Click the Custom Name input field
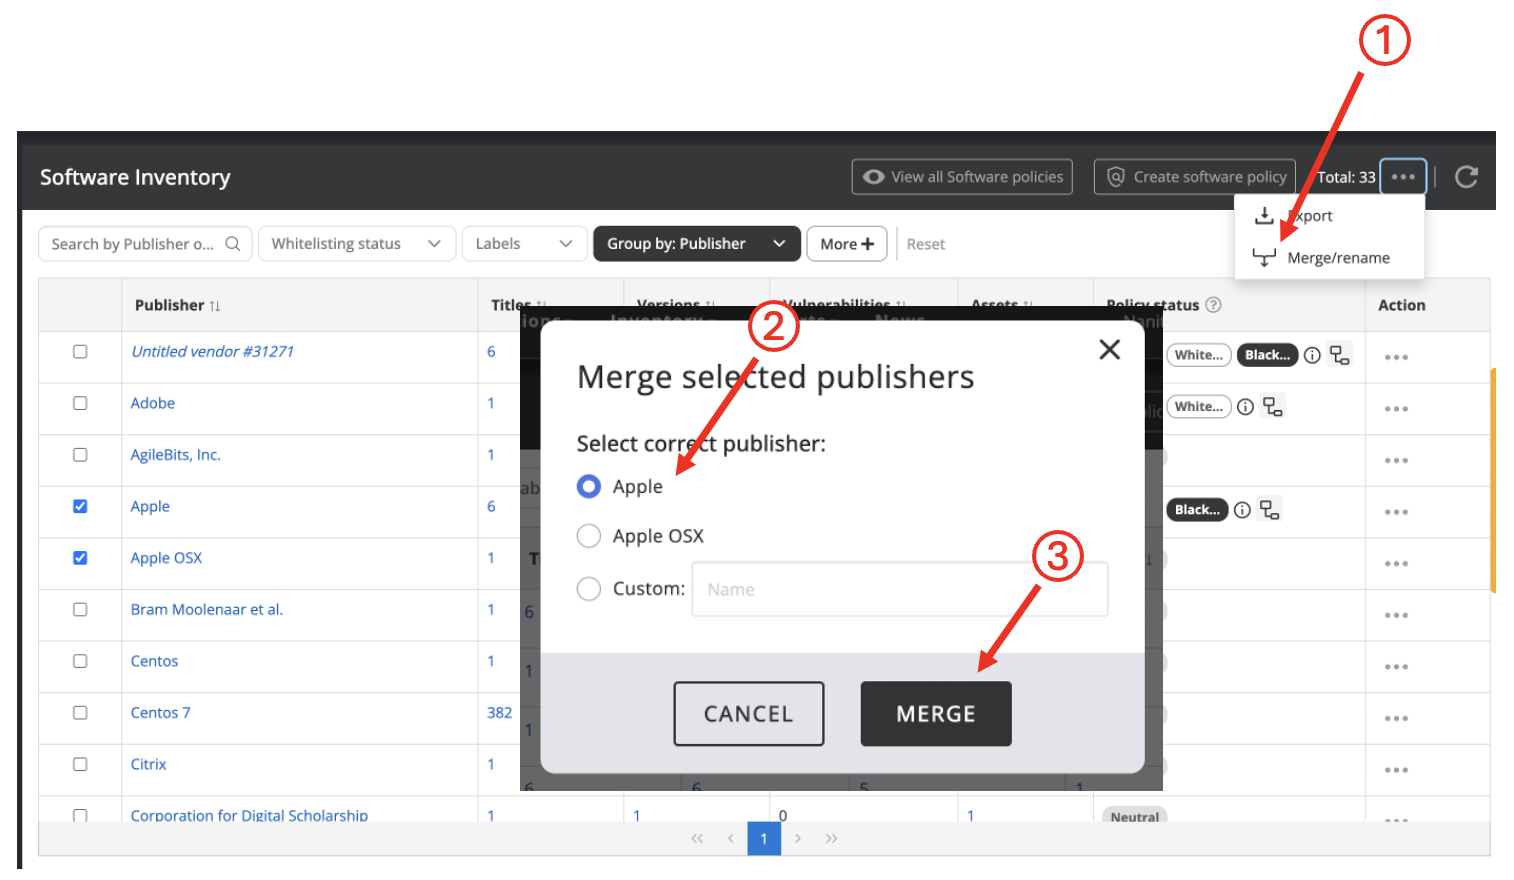The width and height of the screenshot is (1514, 880). pos(899,590)
